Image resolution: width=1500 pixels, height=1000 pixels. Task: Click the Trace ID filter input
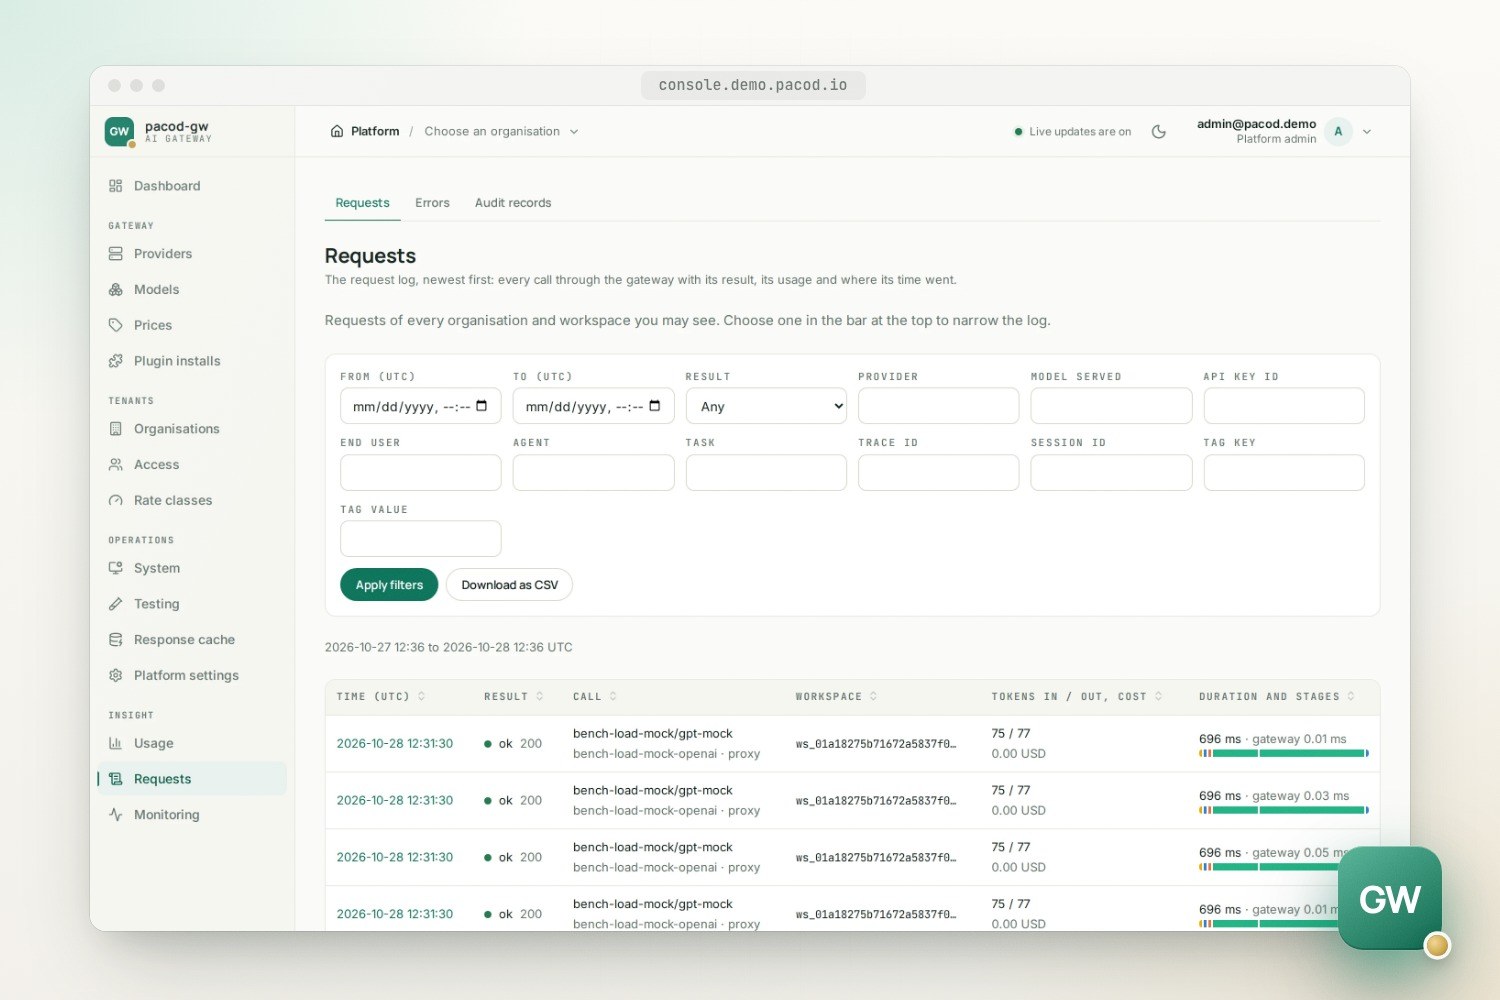938,473
